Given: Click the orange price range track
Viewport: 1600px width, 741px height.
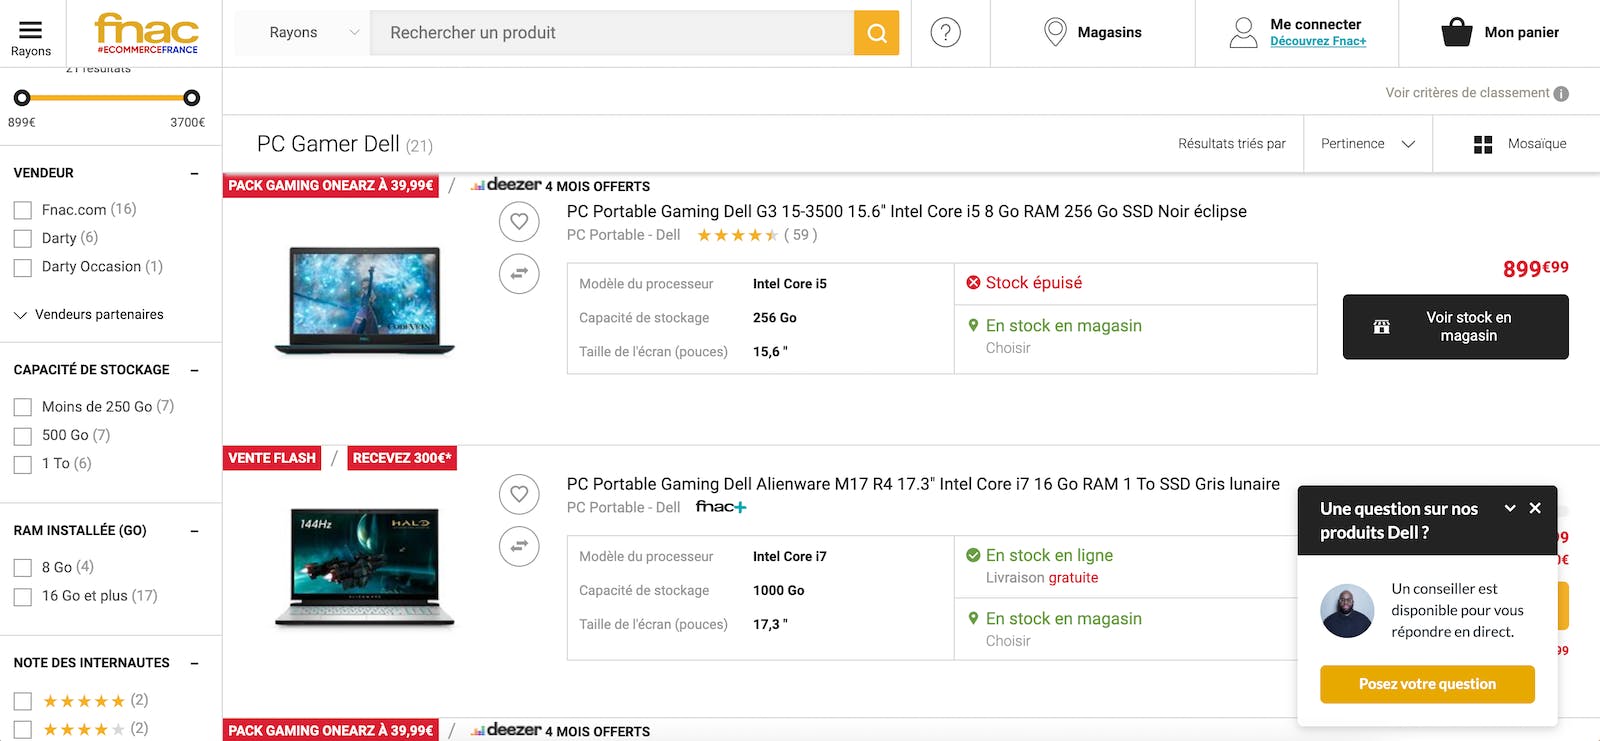Looking at the screenshot, I should (x=106, y=98).
